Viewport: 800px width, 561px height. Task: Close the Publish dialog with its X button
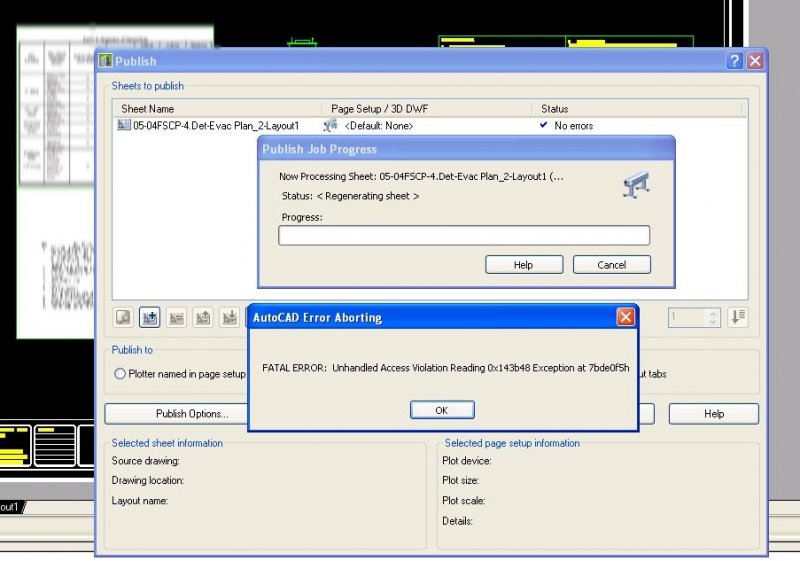tap(756, 61)
